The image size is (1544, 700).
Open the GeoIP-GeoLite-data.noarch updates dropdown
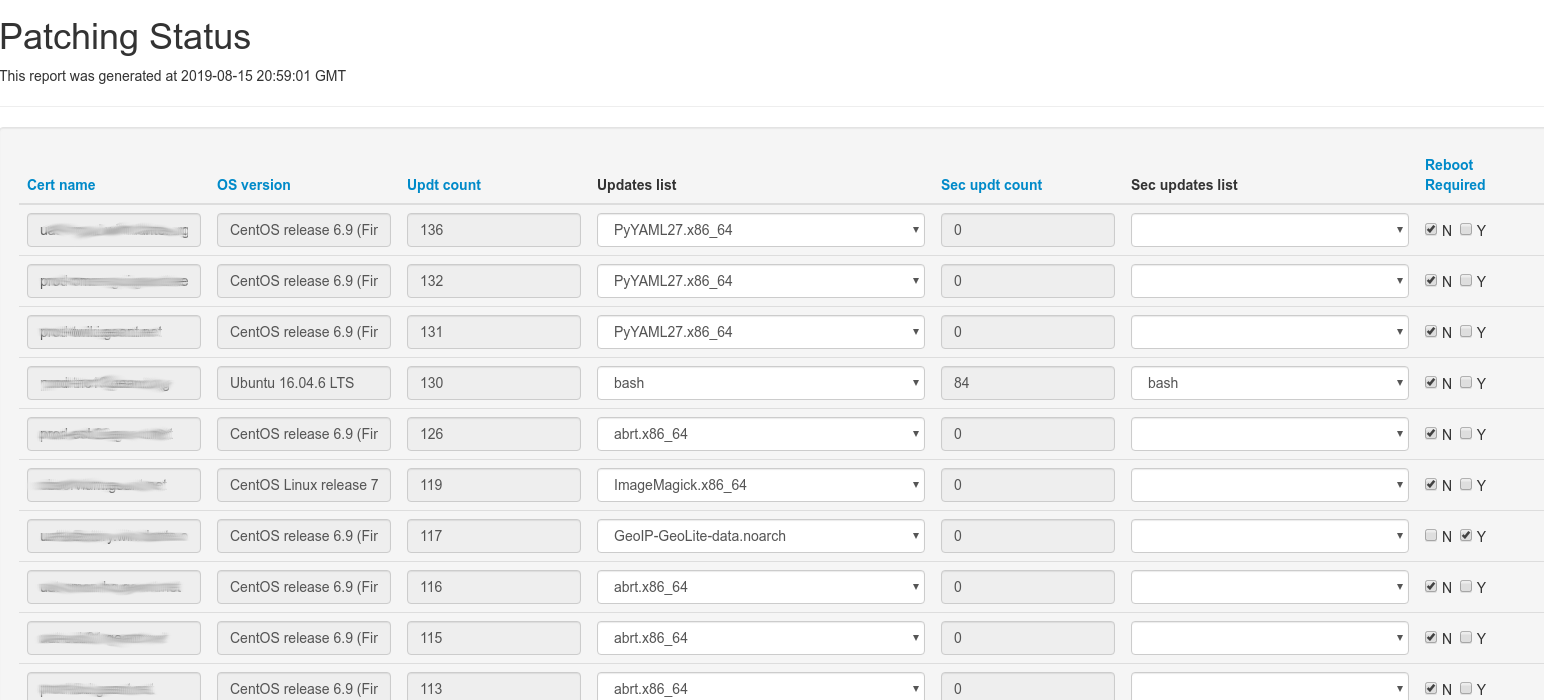click(x=761, y=536)
